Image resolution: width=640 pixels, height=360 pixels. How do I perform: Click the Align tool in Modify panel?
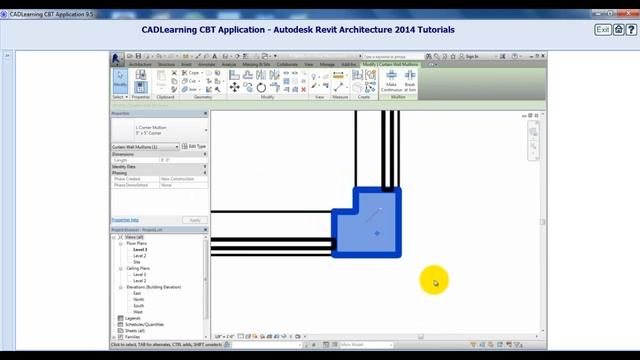234,75
